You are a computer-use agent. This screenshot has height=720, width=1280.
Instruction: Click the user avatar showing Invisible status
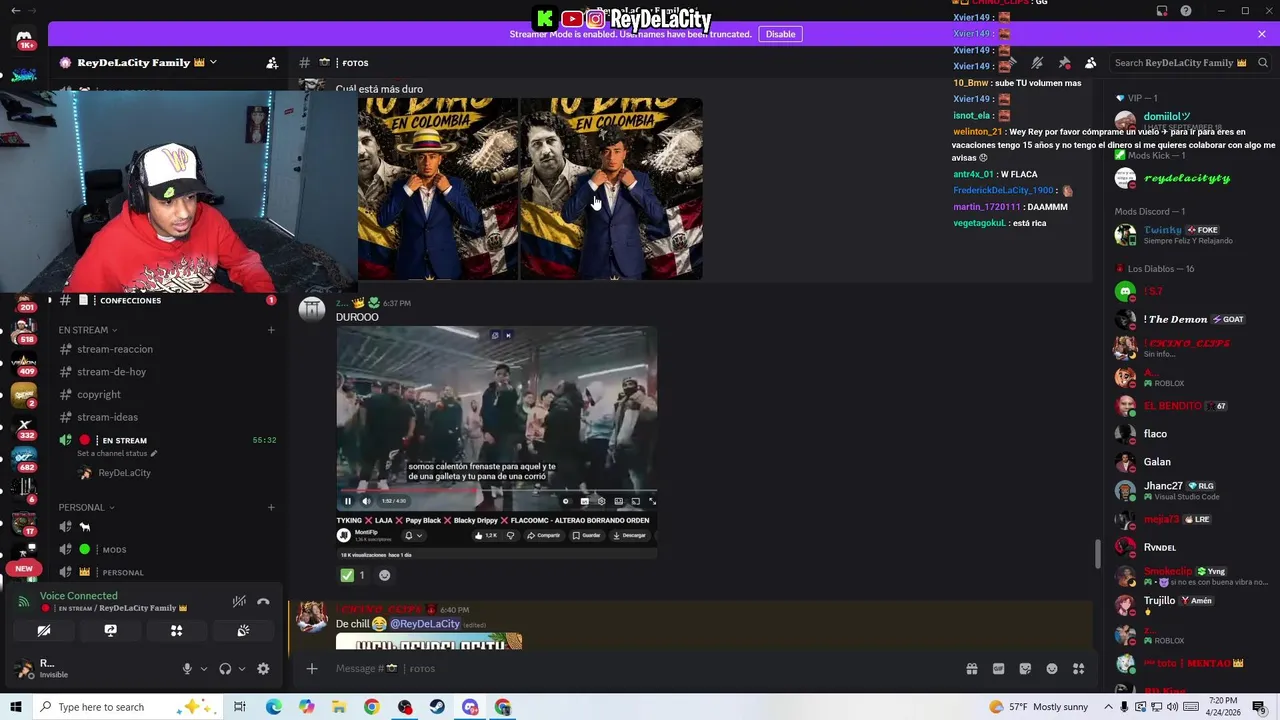[x=24, y=669]
